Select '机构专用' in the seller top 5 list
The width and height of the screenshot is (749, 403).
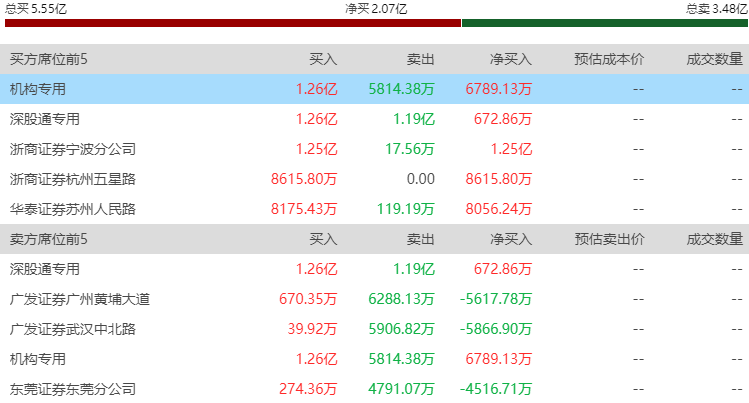tap(38, 359)
